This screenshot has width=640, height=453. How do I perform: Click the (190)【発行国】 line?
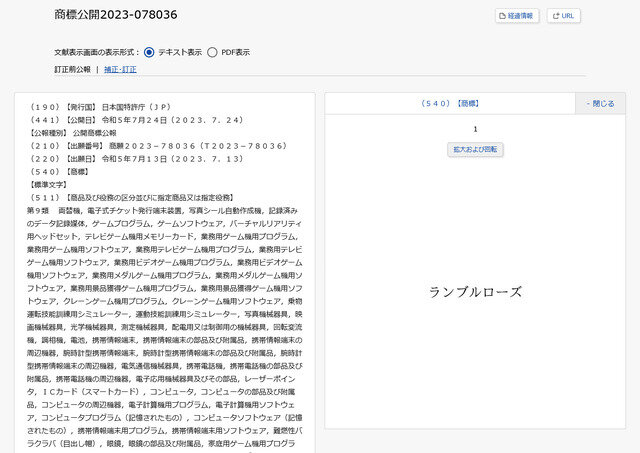[100, 107]
